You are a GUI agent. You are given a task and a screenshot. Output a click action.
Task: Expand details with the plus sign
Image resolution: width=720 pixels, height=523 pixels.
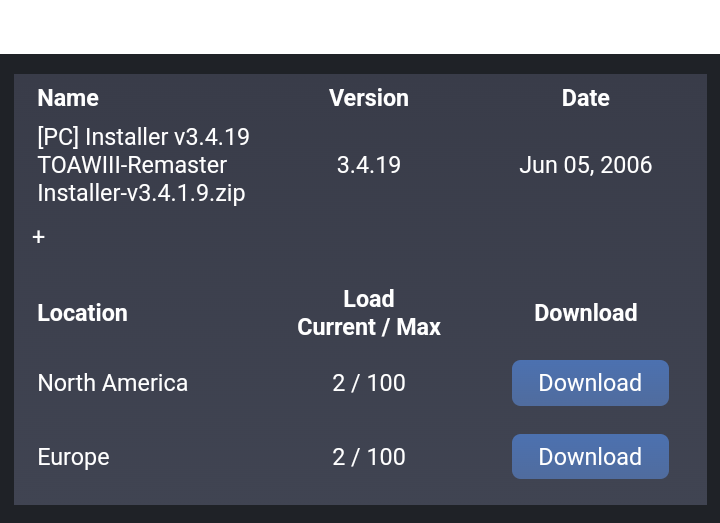[x=39, y=237]
